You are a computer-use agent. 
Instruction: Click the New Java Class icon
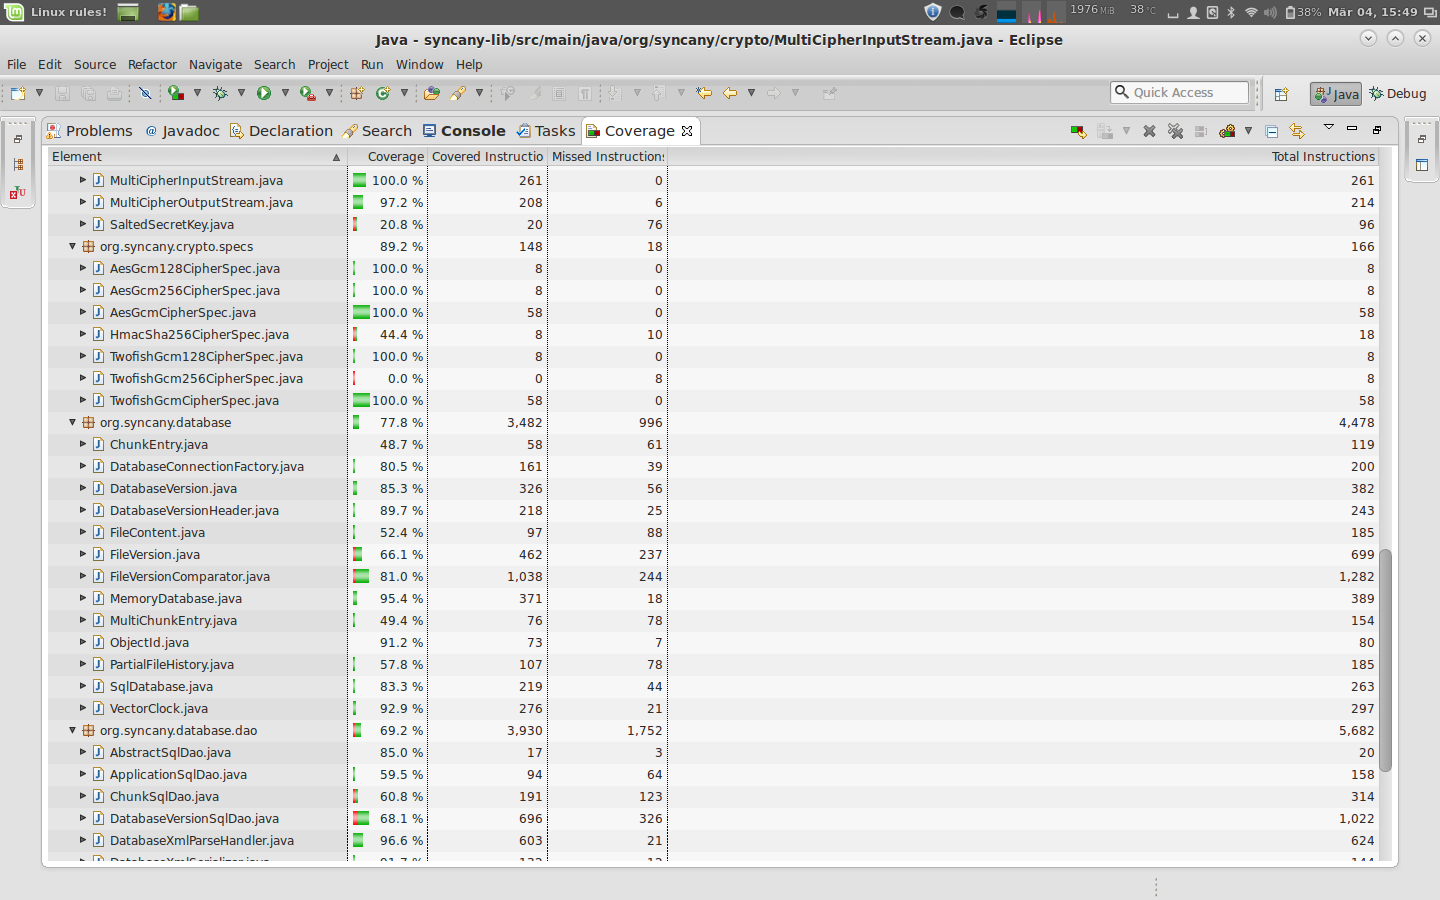pyautogui.click(x=383, y=93)
